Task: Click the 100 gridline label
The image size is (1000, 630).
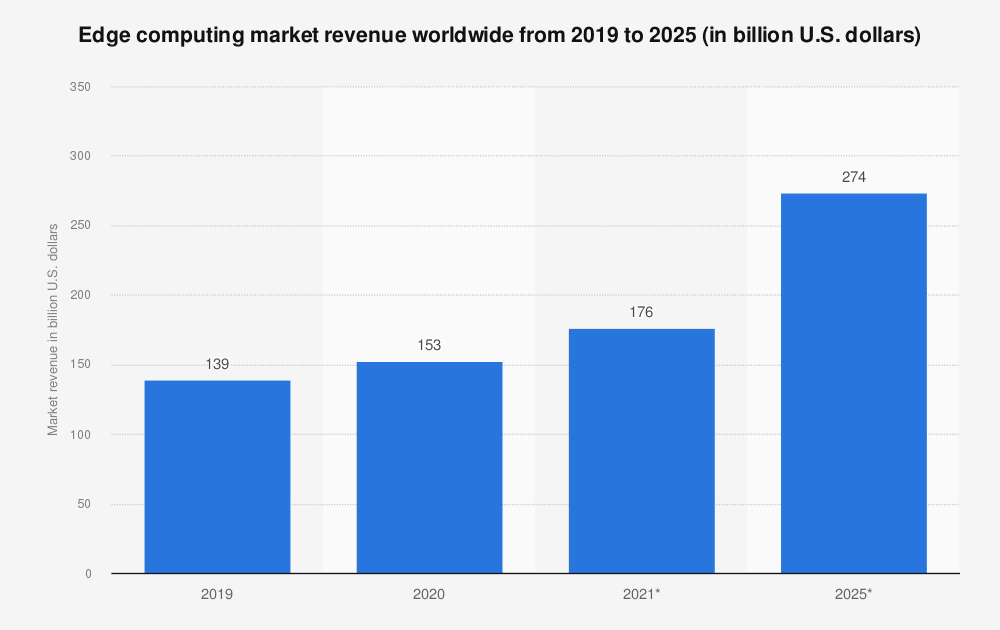Action: 80,434
